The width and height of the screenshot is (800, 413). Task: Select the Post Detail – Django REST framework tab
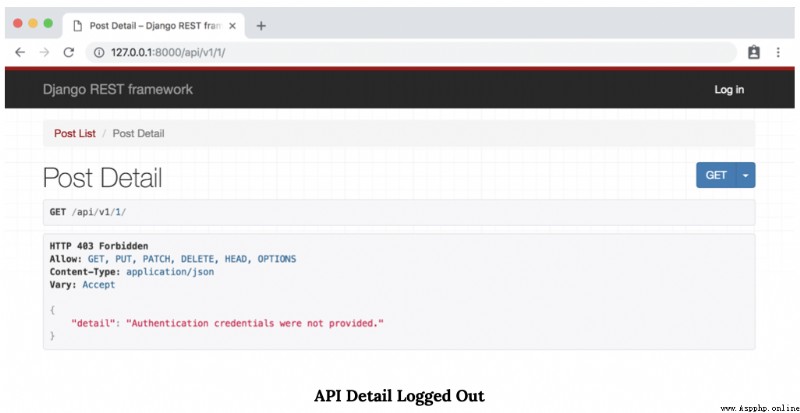pos(154,26)
